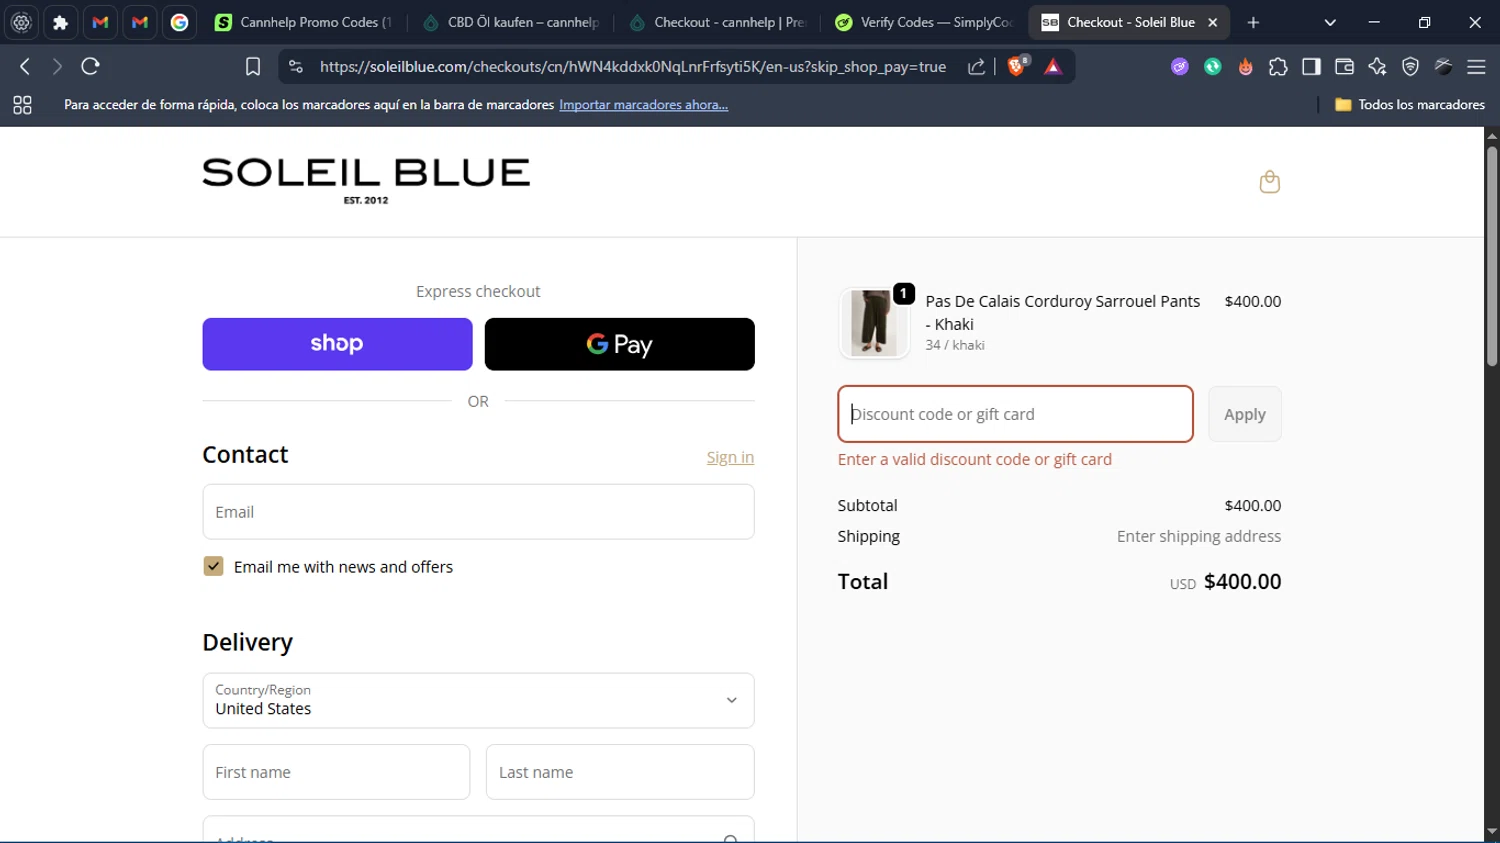Open the shopping bag cart icon
Screen dimensions: 1500x843
[x=1269, y=182]
